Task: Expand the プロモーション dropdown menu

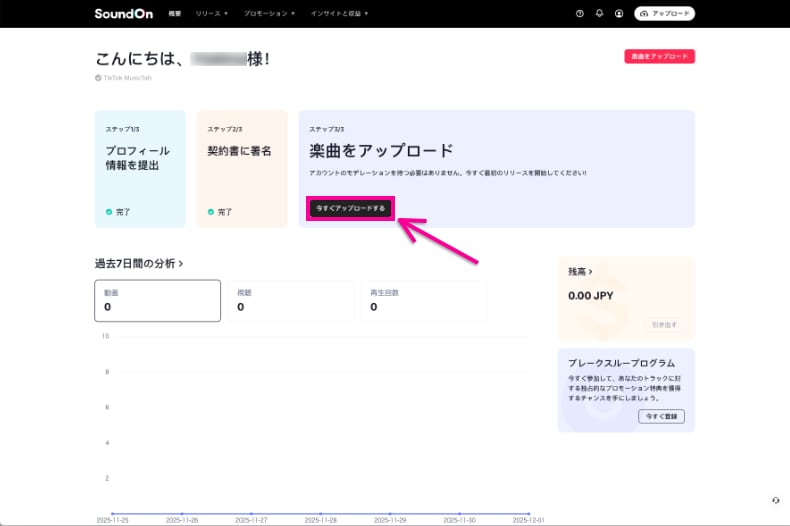Action: (x=269, y=14)
